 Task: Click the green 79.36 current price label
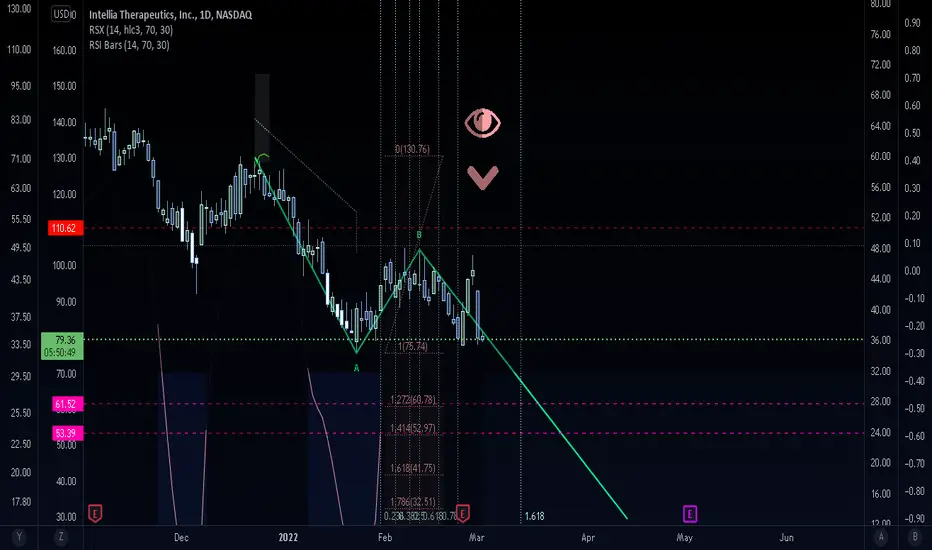pos(64,340)
